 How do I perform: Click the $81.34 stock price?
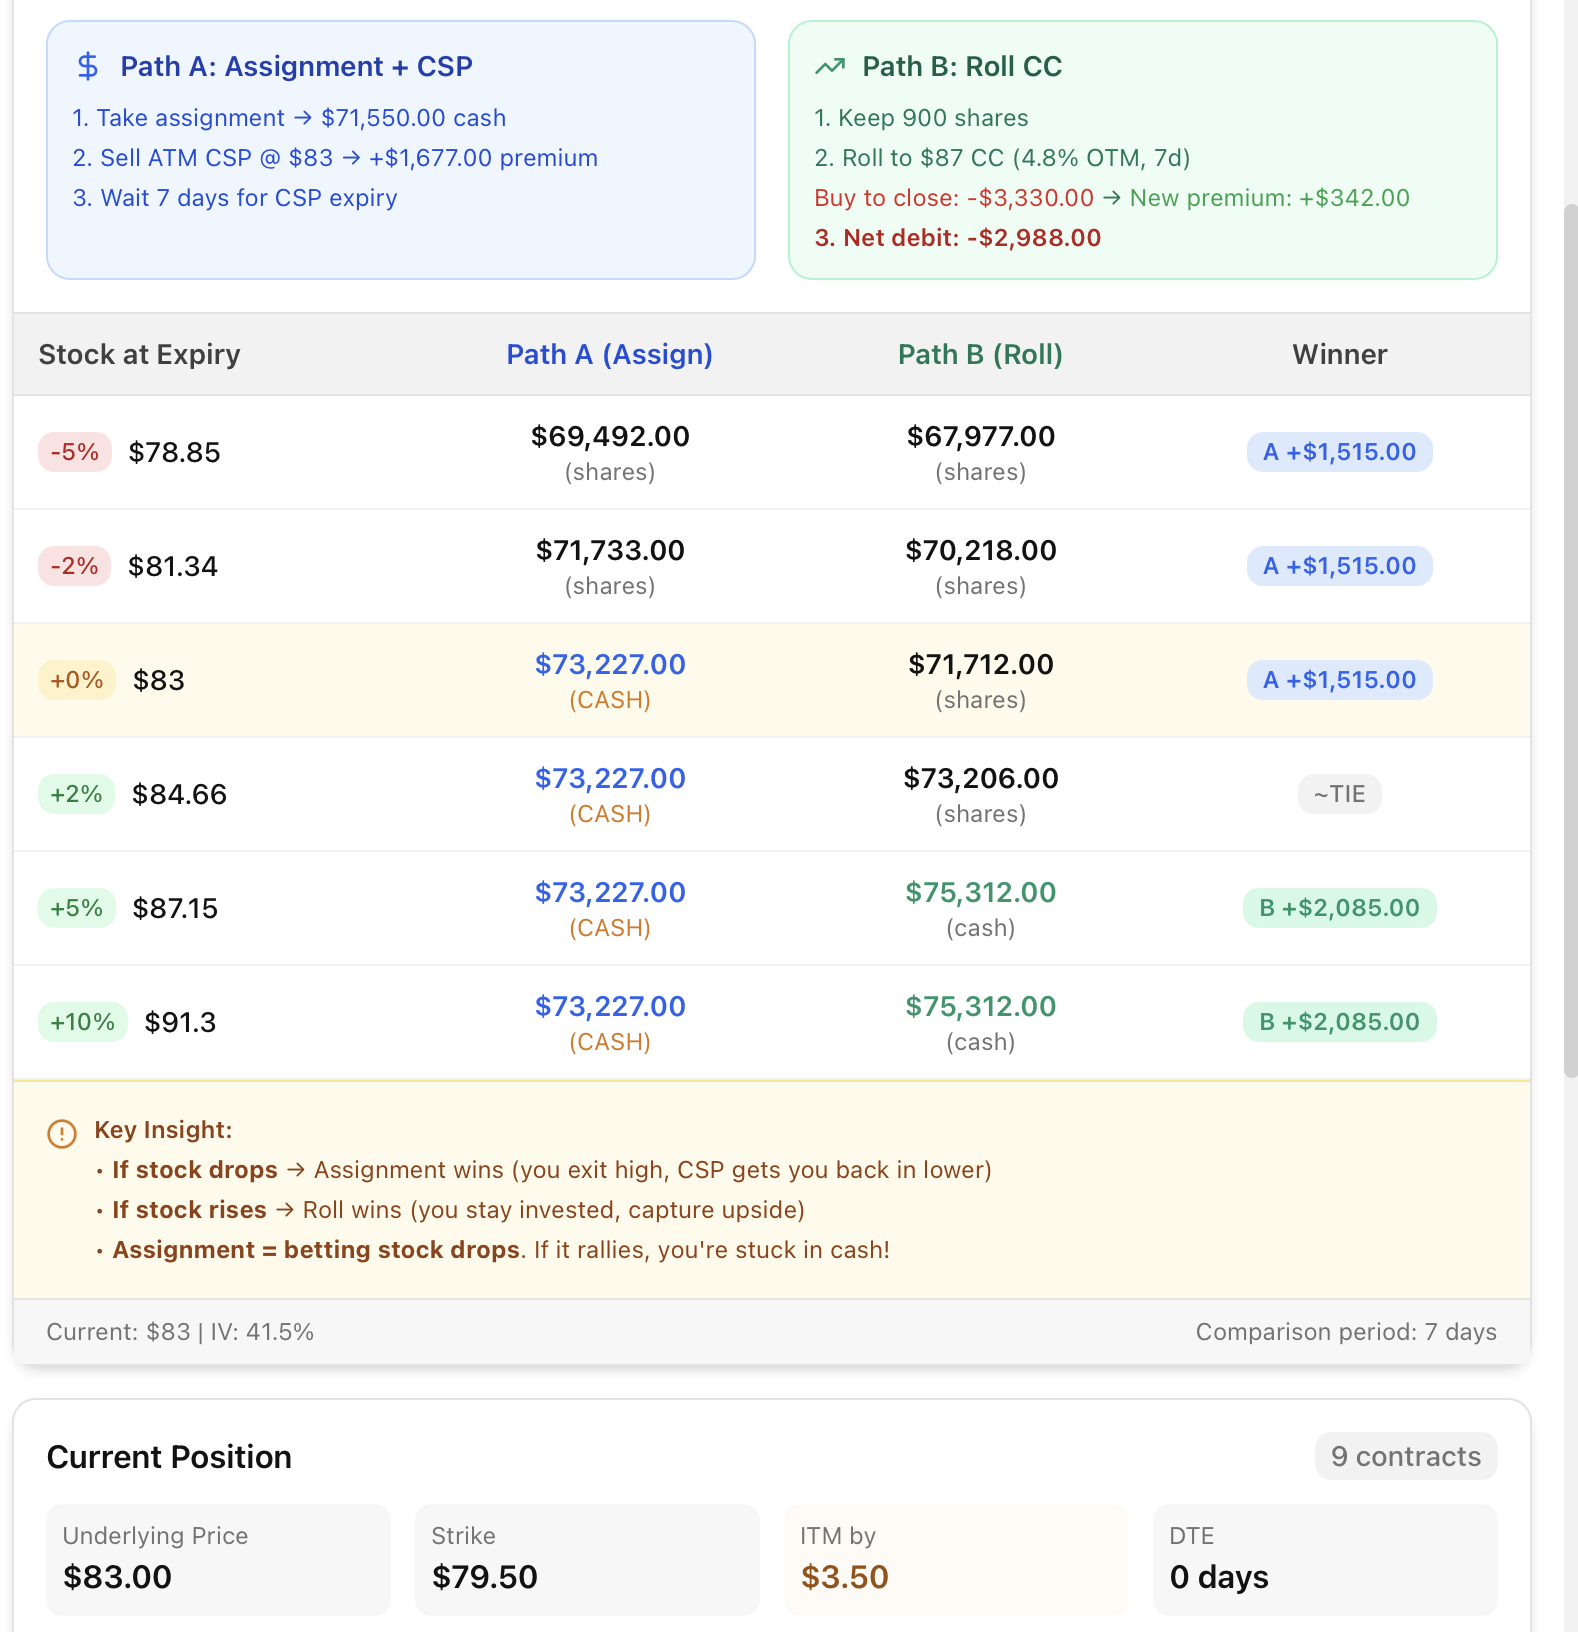pyautogui.click(x=173, y=566)
